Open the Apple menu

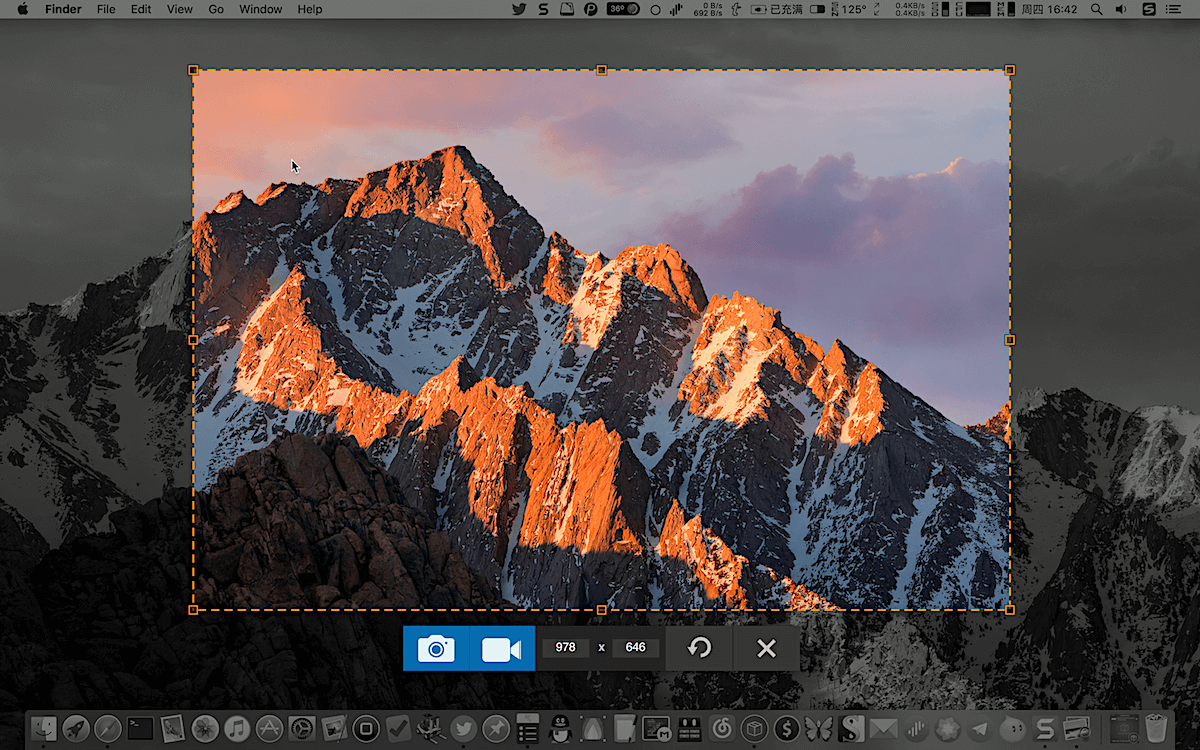tap(22, 9)
